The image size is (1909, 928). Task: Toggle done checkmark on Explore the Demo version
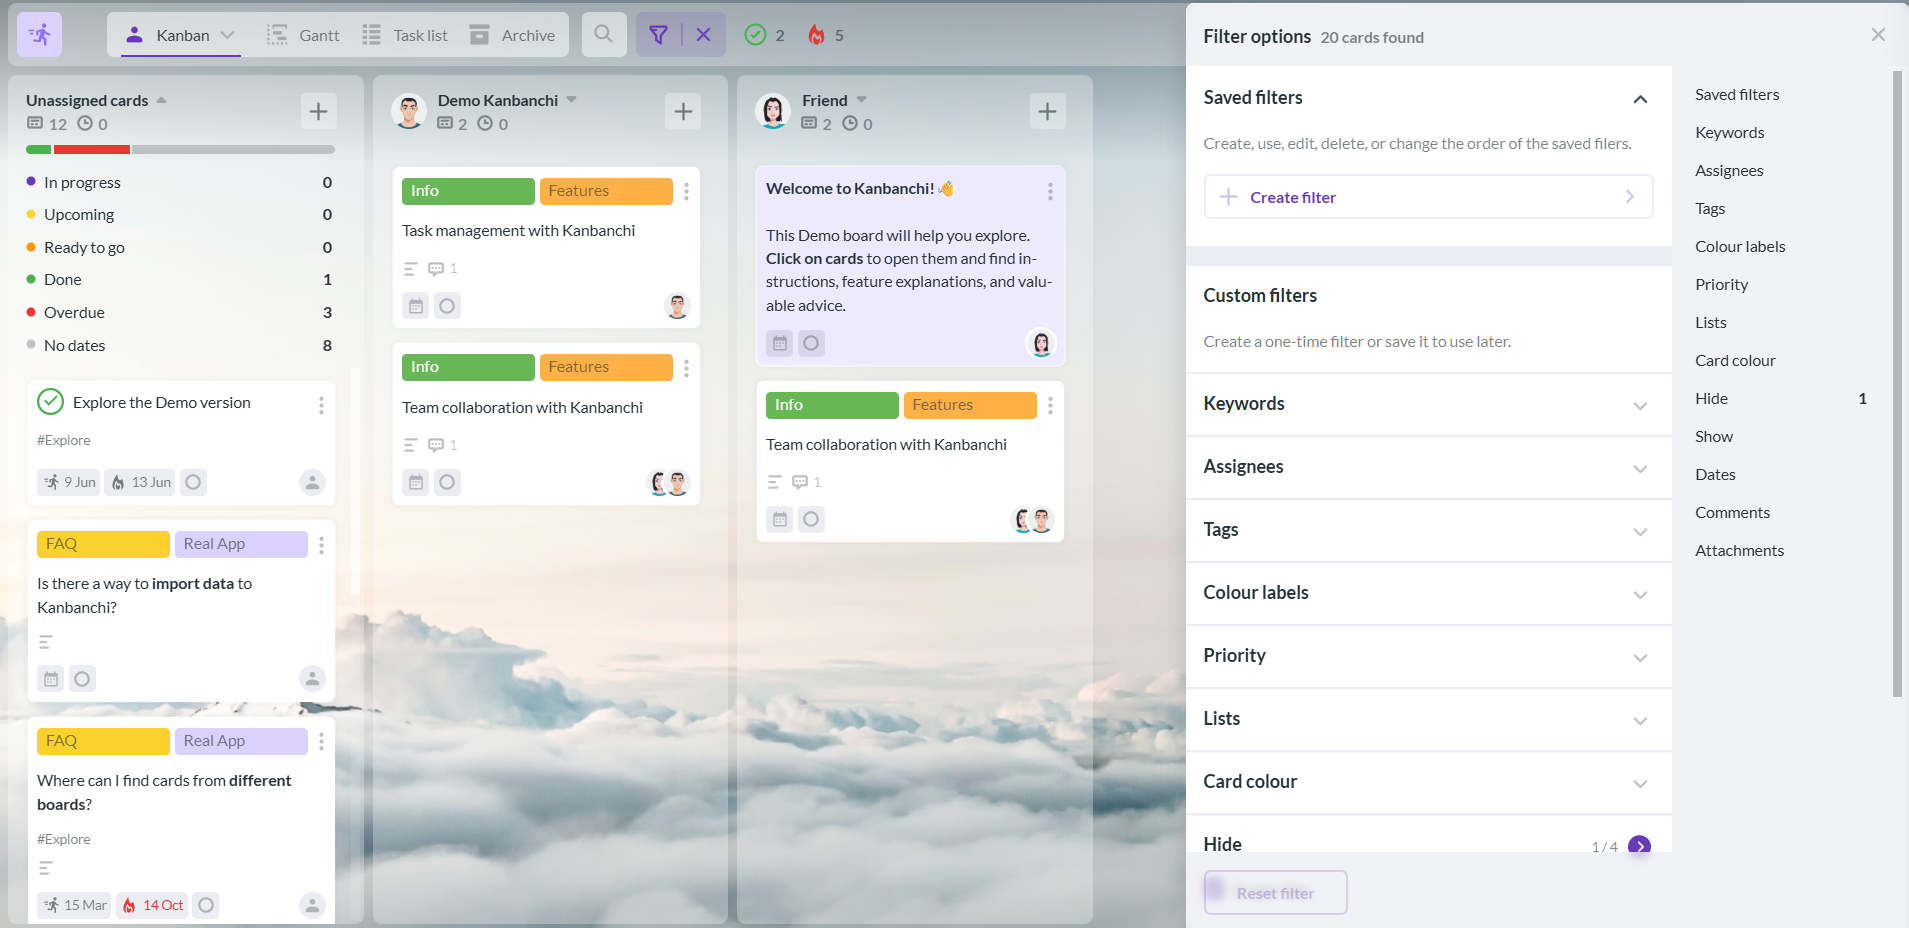(x=50, y=402)
